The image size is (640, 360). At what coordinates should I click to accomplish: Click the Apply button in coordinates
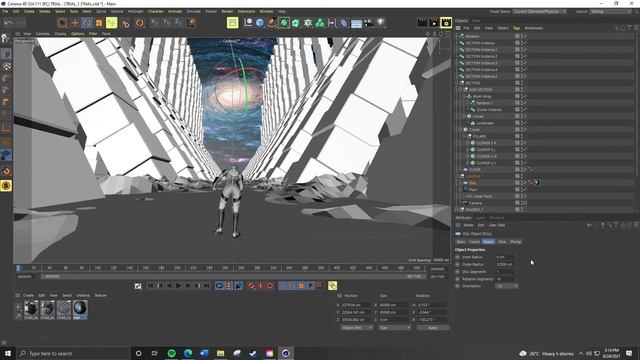click(433, 328)
